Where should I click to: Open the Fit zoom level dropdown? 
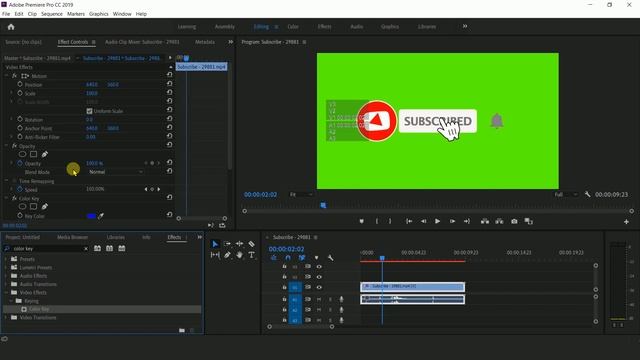[x=300, y=194]
